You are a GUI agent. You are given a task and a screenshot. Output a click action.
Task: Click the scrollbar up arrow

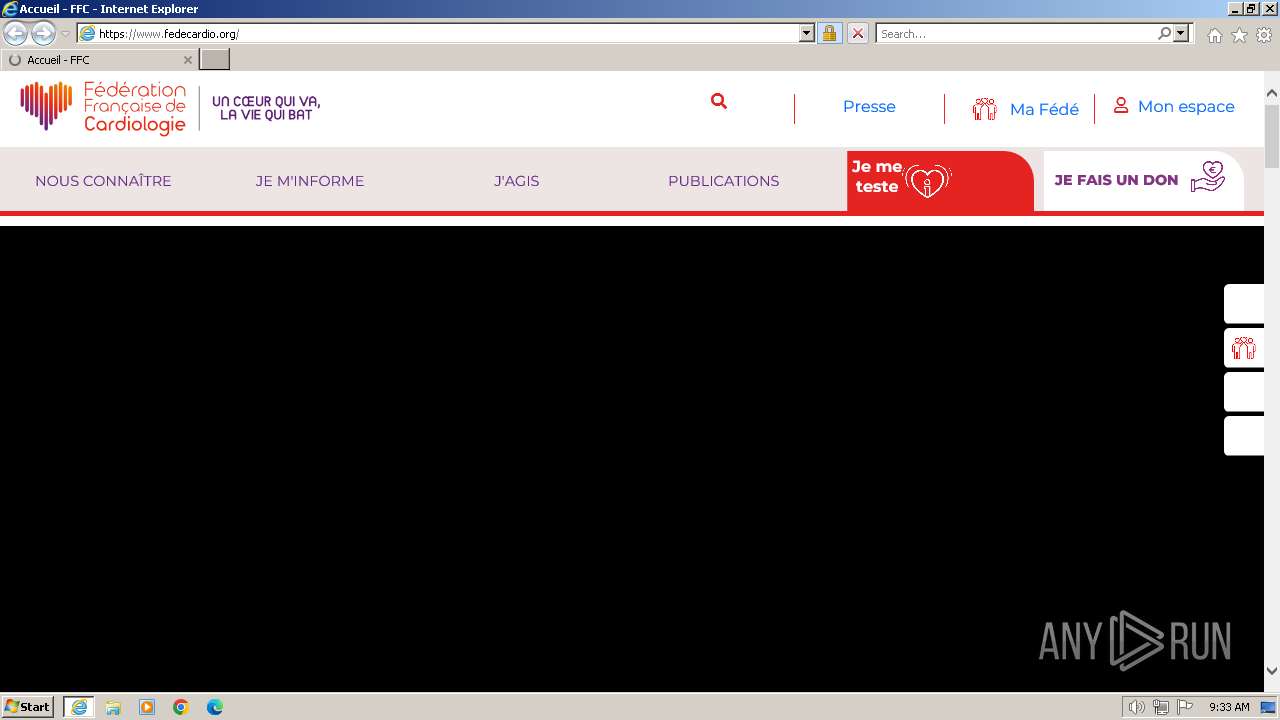click(1272, 93)
